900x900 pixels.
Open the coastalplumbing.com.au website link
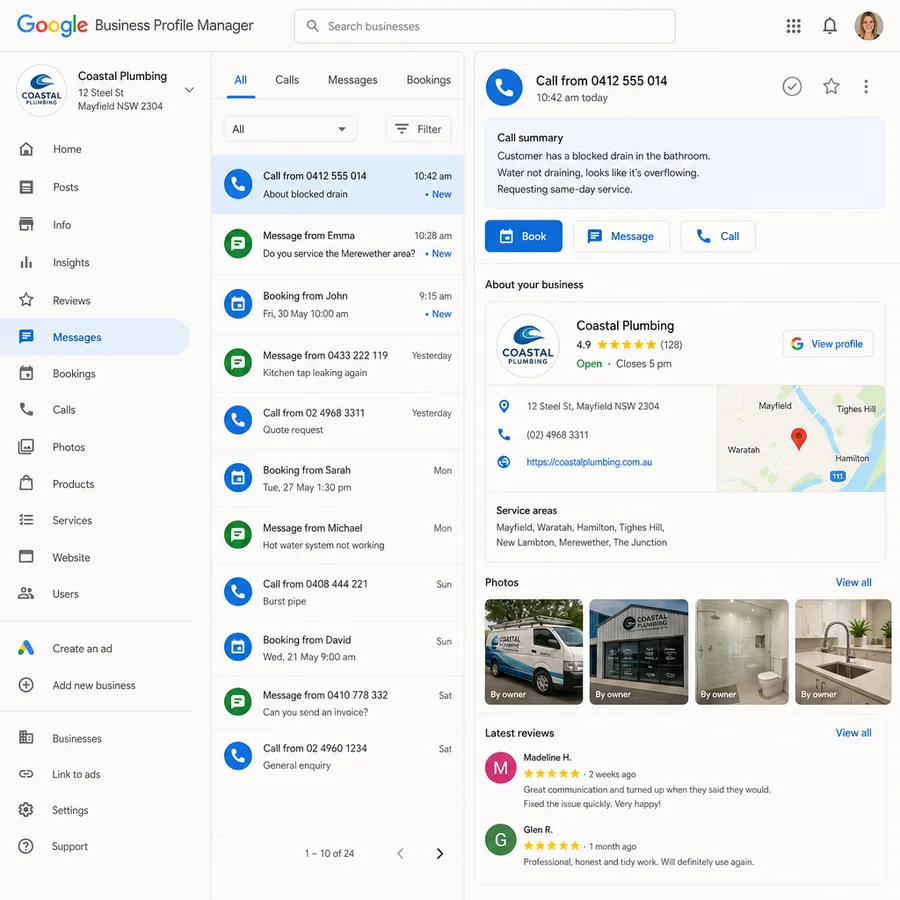pyautogui.click(x=589, y=462)
